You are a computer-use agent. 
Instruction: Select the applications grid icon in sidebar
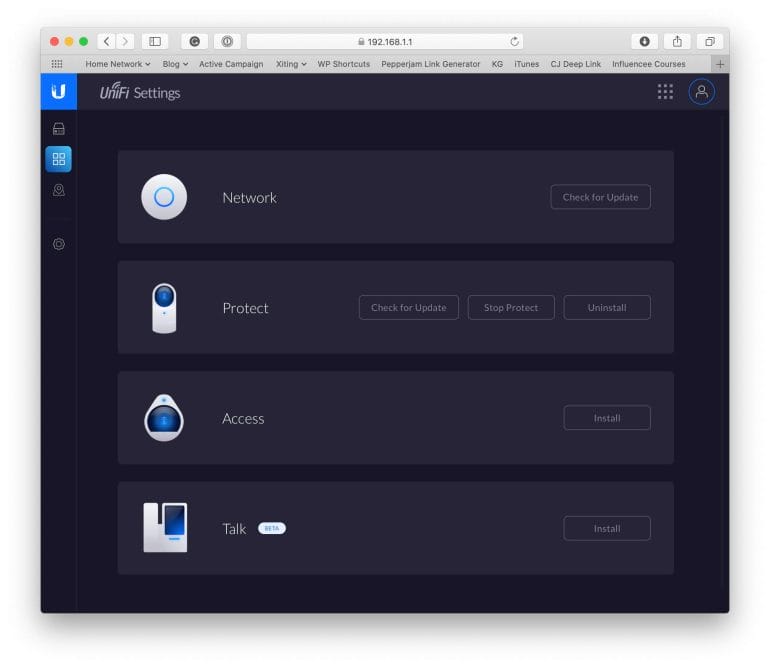(x=58, y=159)
